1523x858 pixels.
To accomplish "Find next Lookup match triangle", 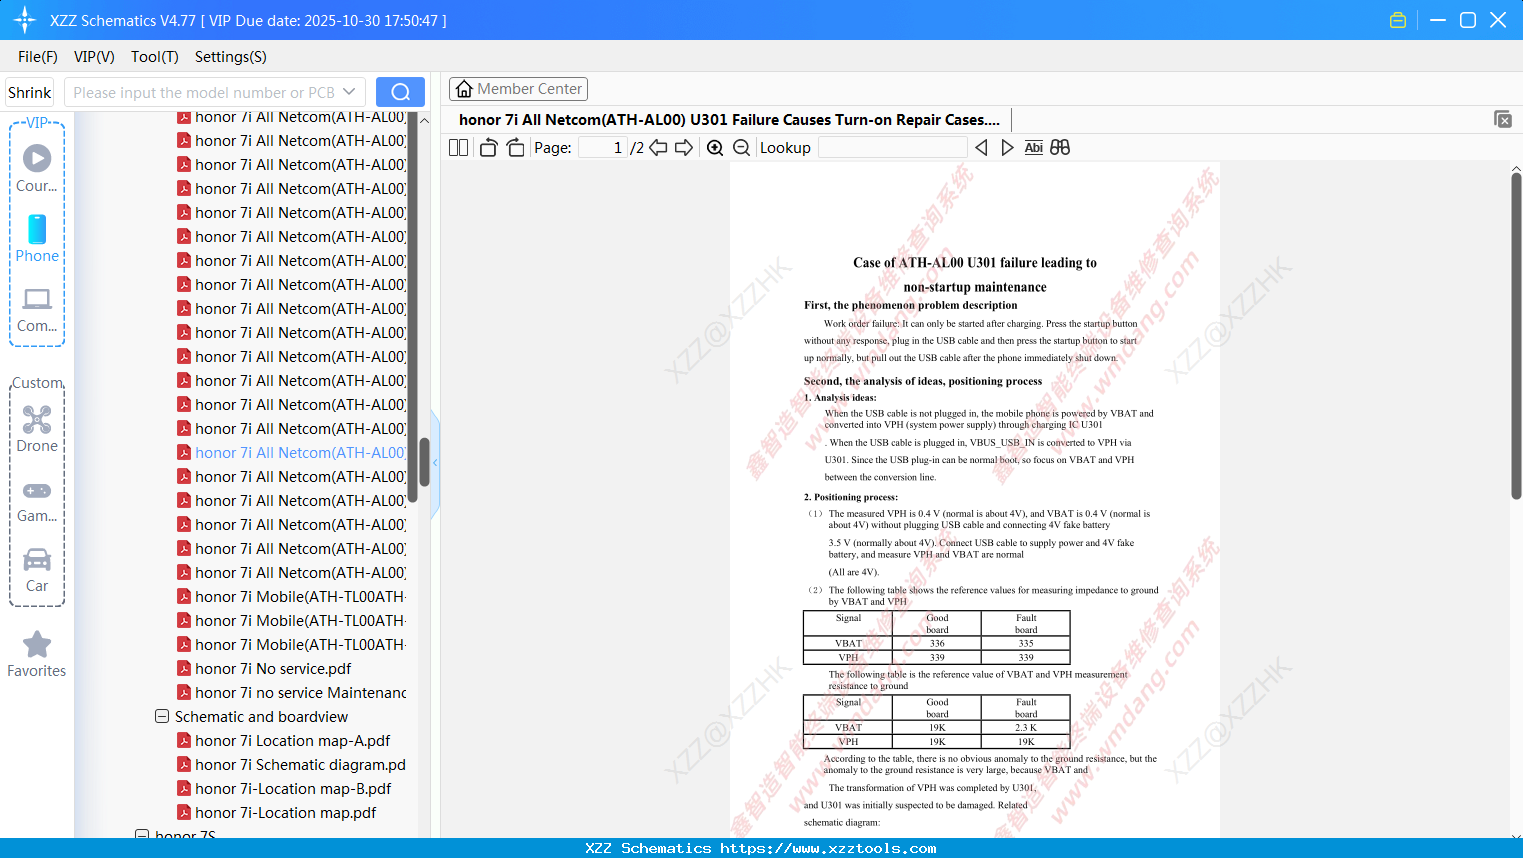I will point(1007,147).
